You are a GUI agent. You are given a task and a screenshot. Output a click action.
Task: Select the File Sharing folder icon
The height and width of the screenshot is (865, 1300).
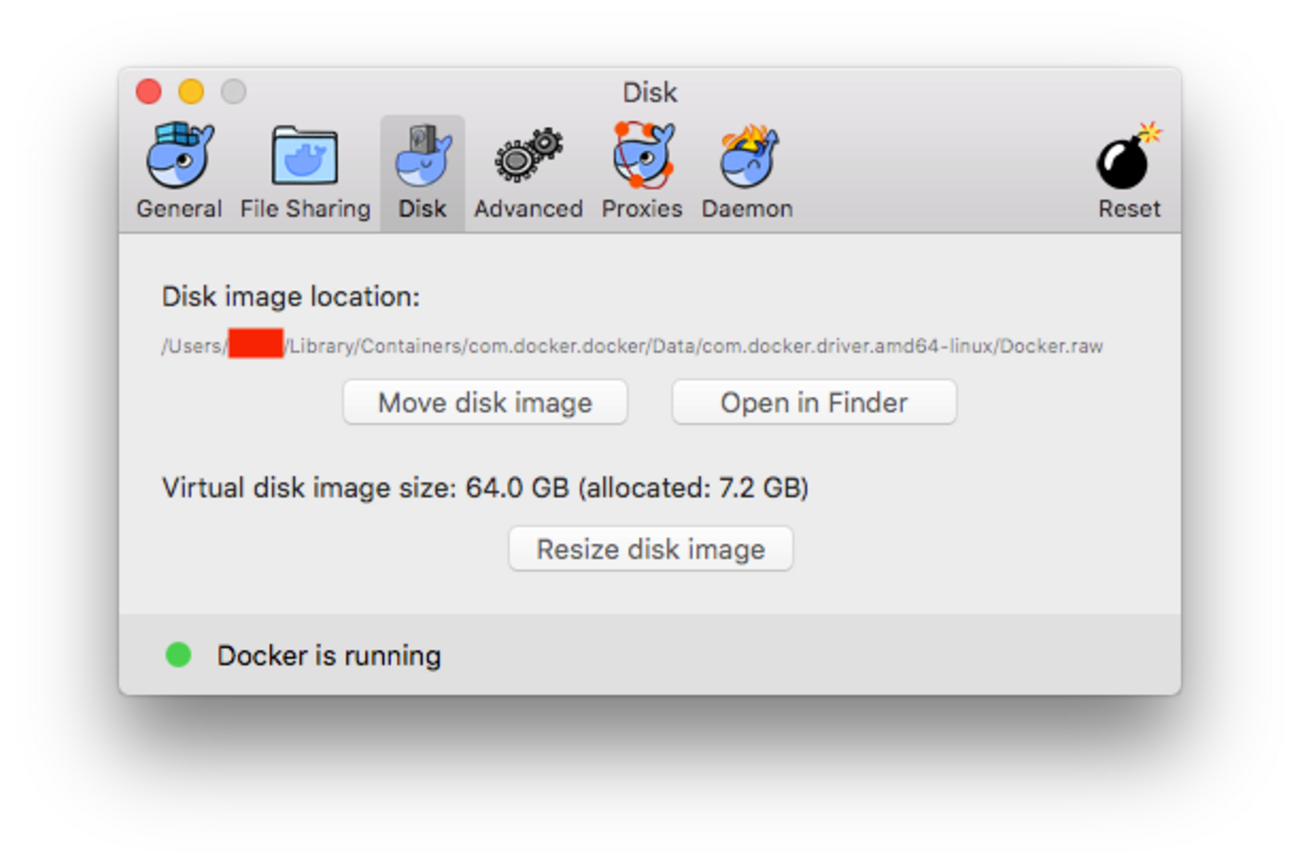[x=305, y=156]
